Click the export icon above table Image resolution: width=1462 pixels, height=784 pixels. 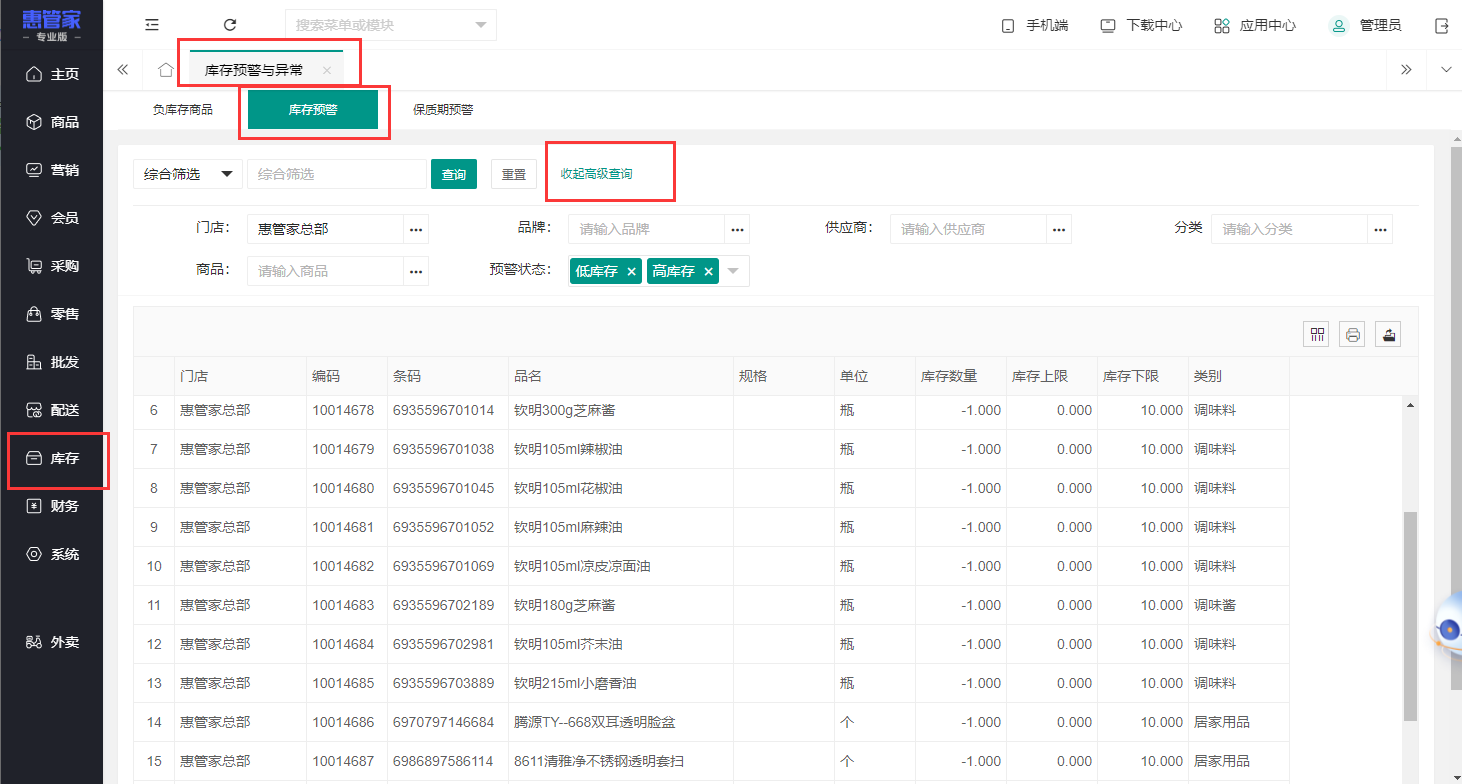(x=1388, y=335)
